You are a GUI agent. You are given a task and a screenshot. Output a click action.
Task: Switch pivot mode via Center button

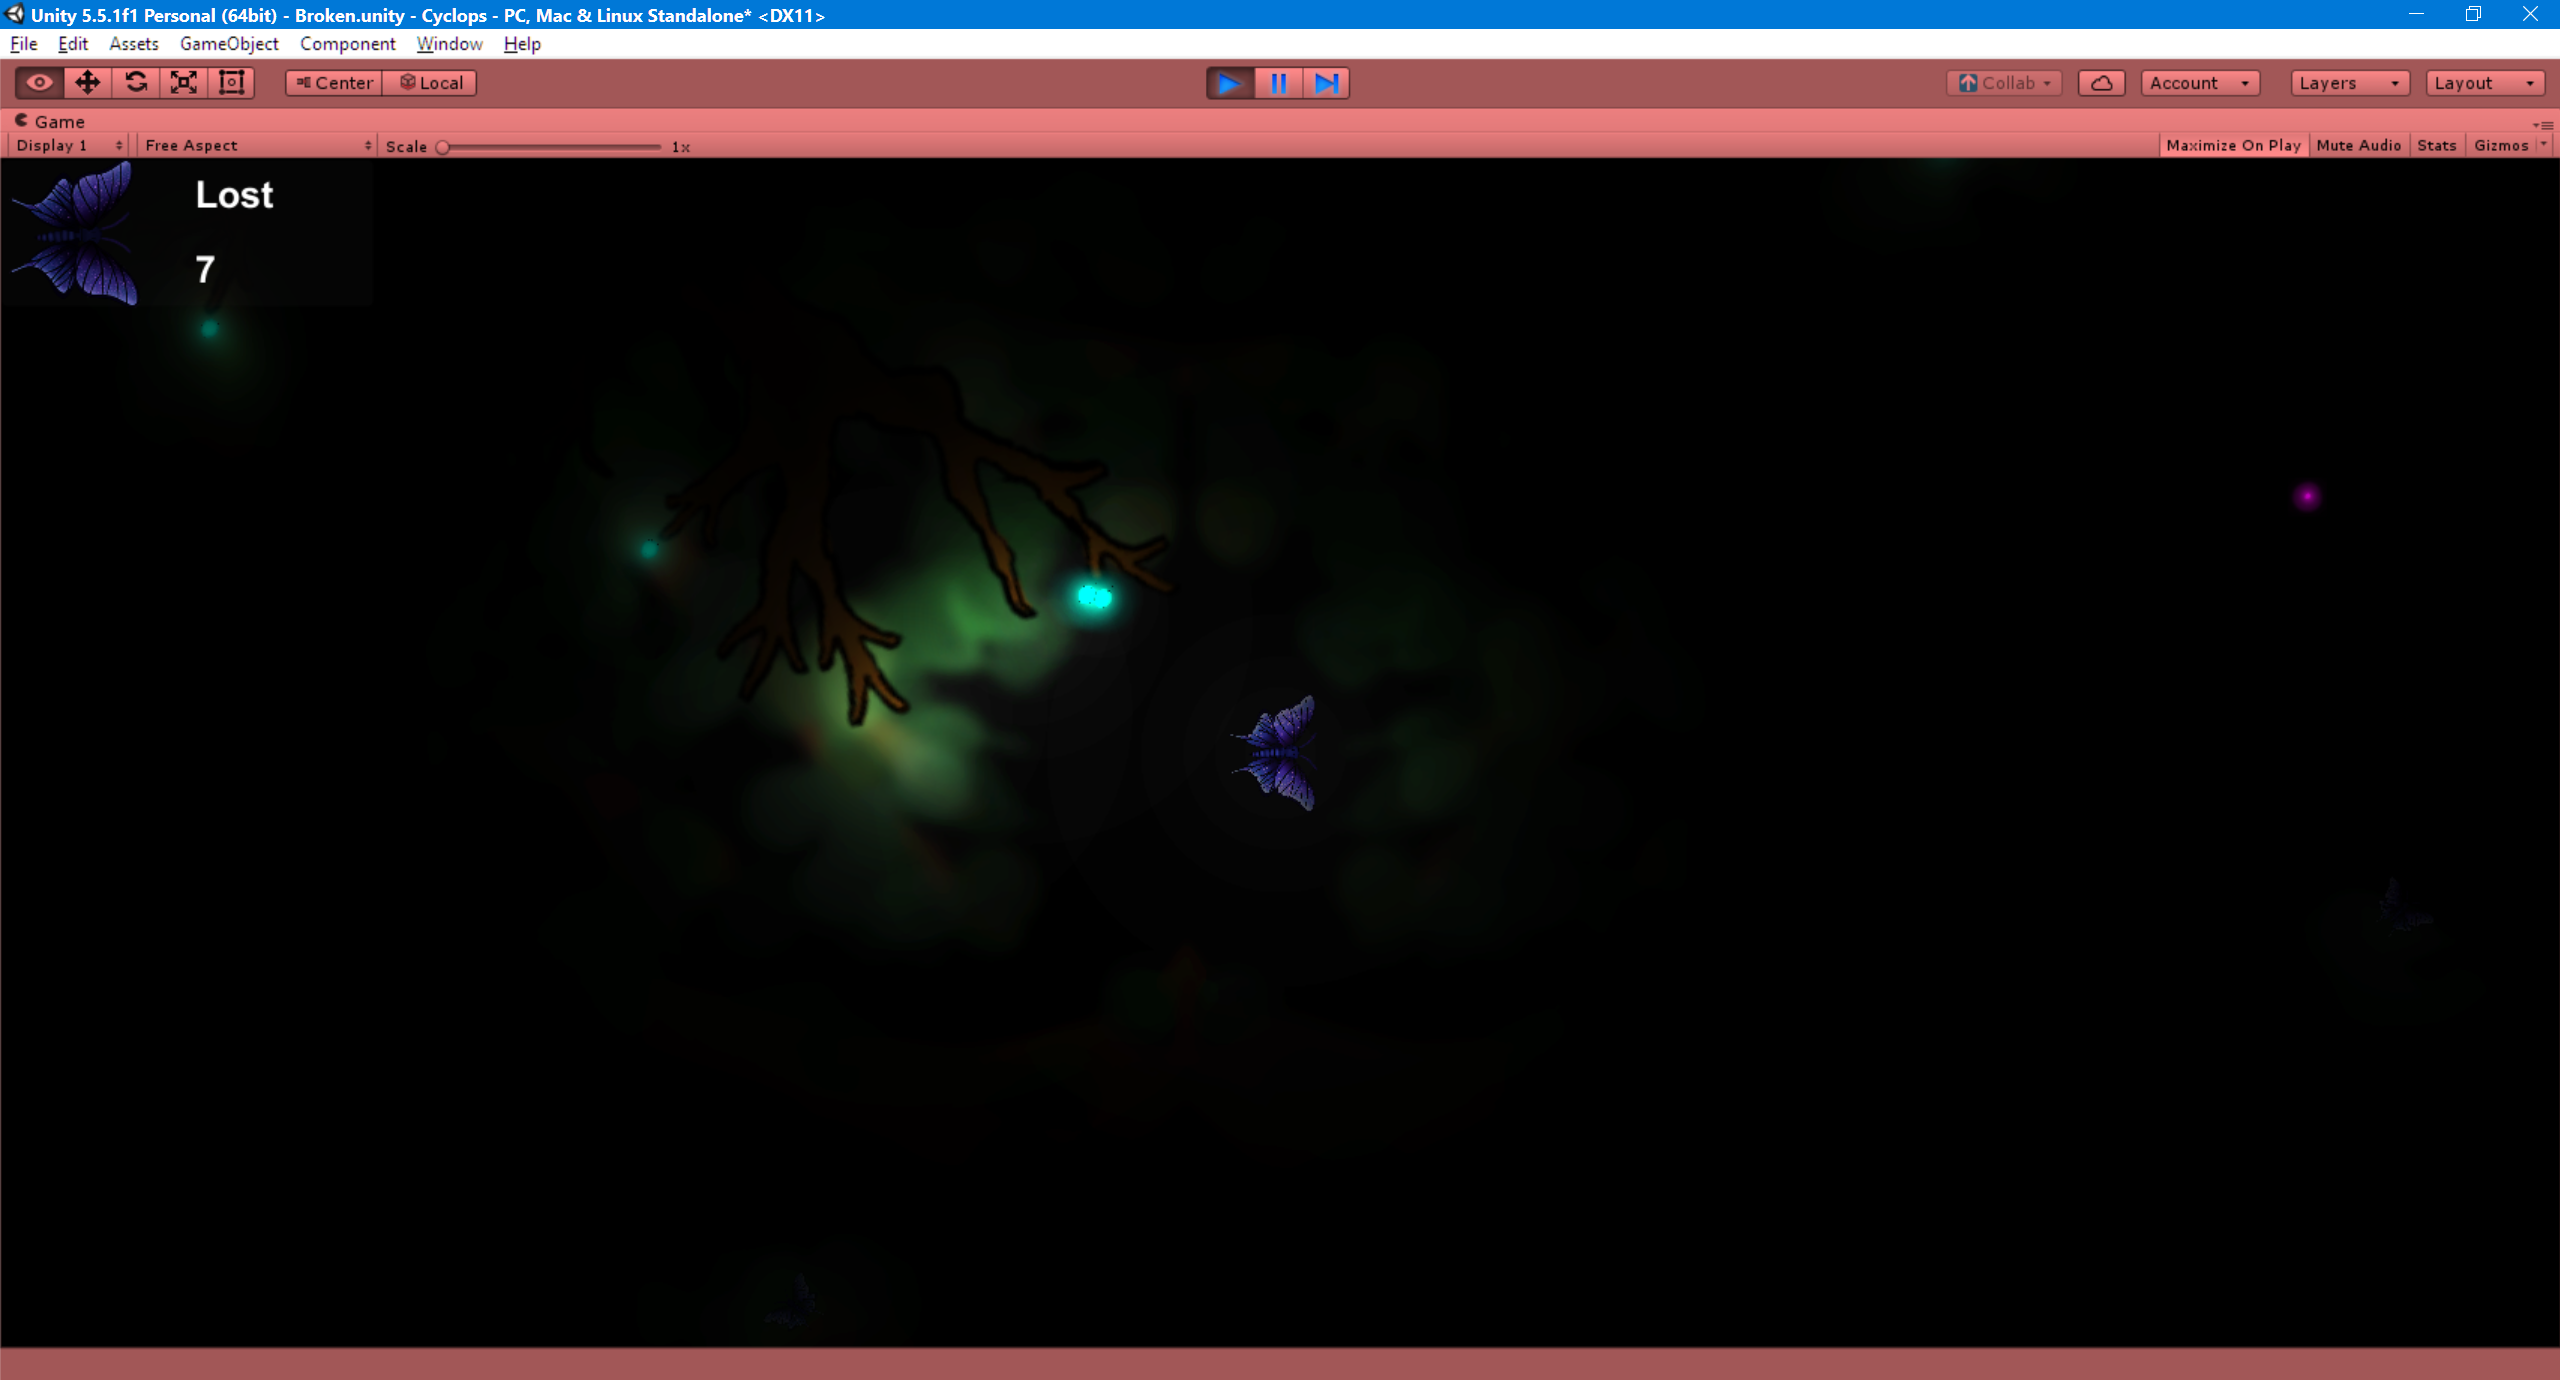click(x=334, y=83)
